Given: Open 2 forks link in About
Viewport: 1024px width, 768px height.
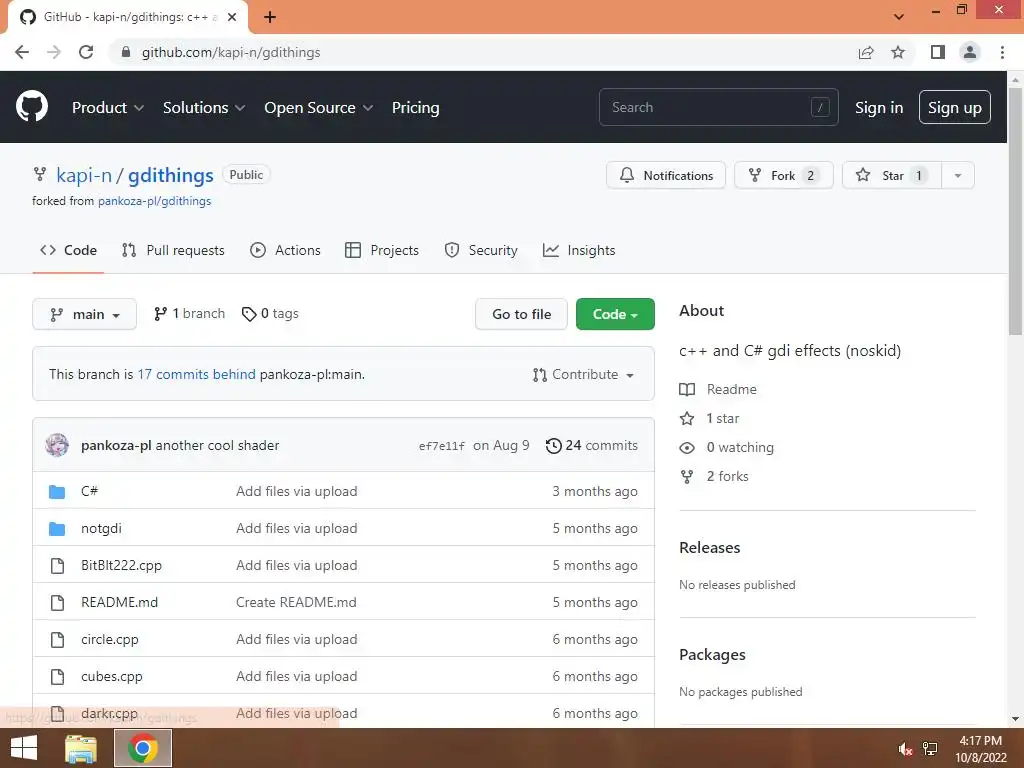Looking at the screenshot, I should [x=714, y=476].
